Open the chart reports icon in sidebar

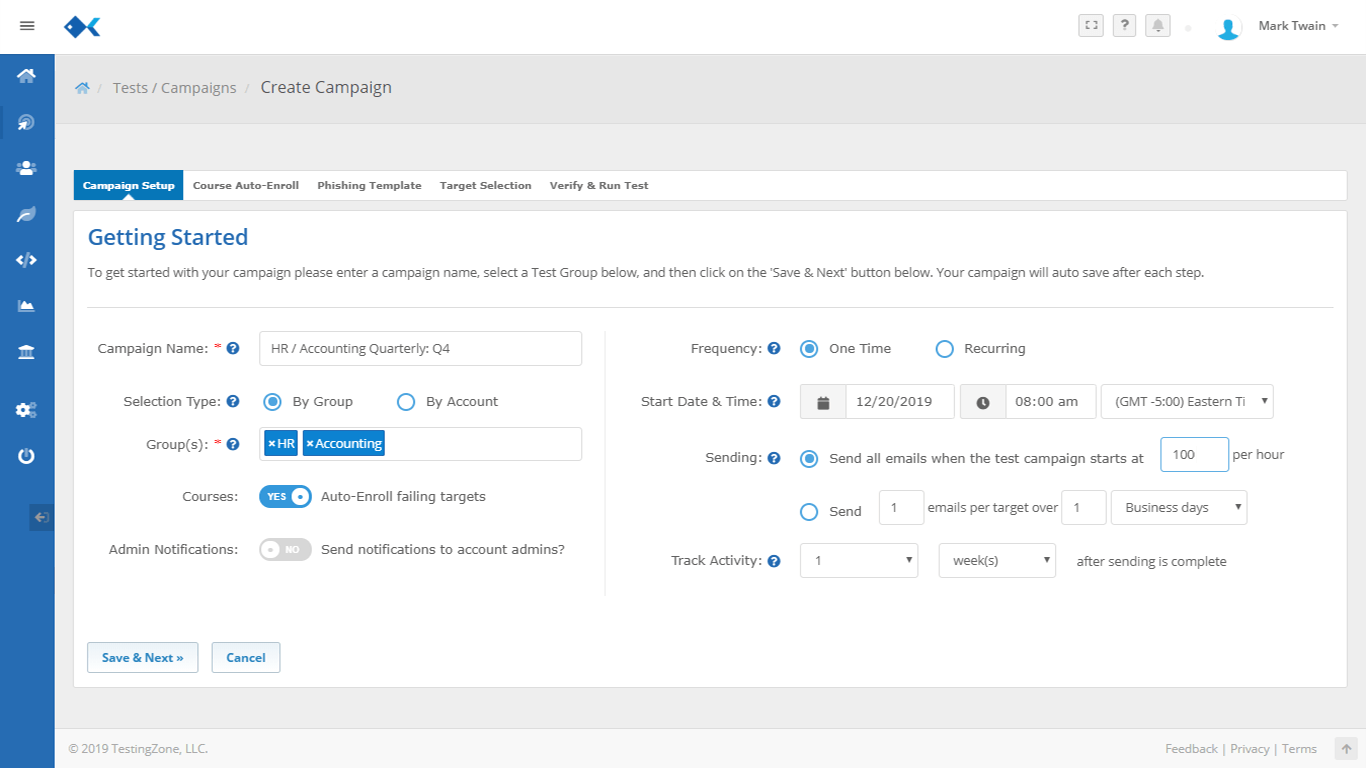coord(27,306)
